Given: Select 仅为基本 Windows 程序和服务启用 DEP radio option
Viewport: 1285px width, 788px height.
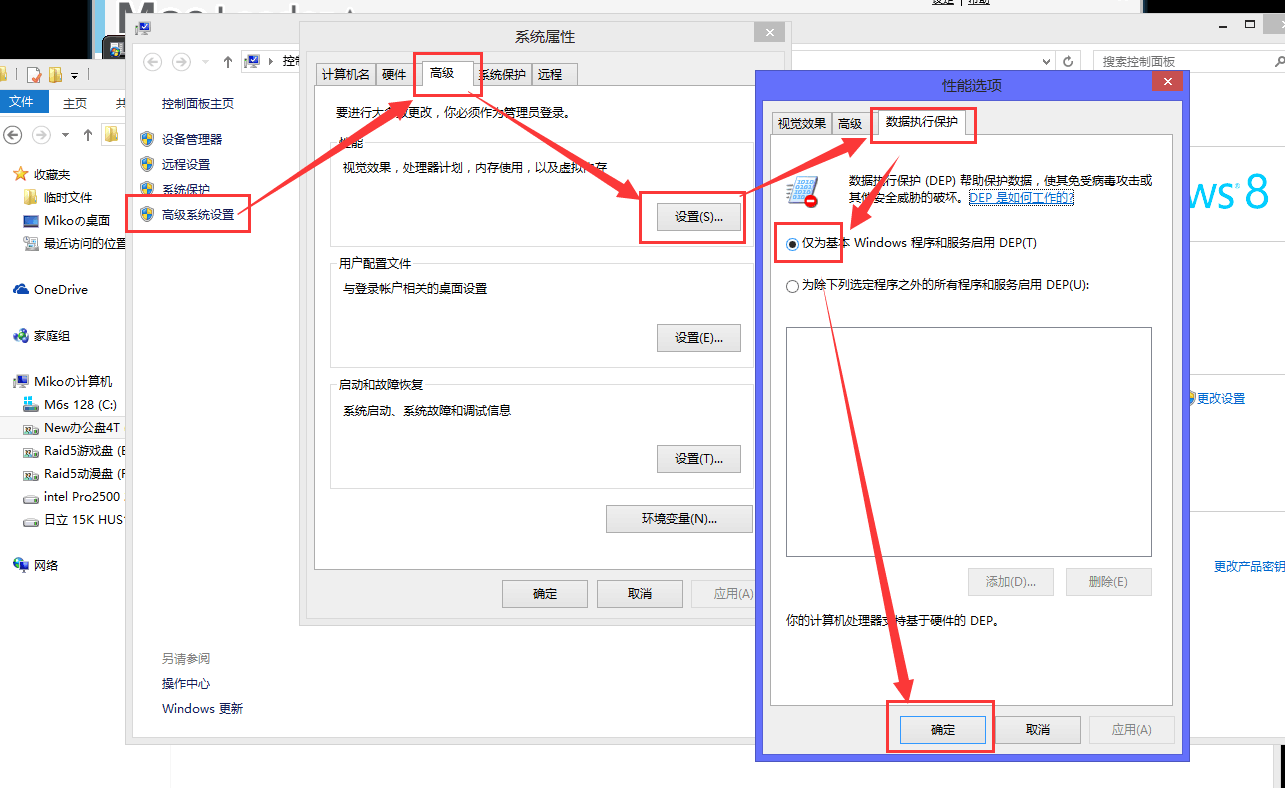Looking at the screenshot, I should coord(793,243).
